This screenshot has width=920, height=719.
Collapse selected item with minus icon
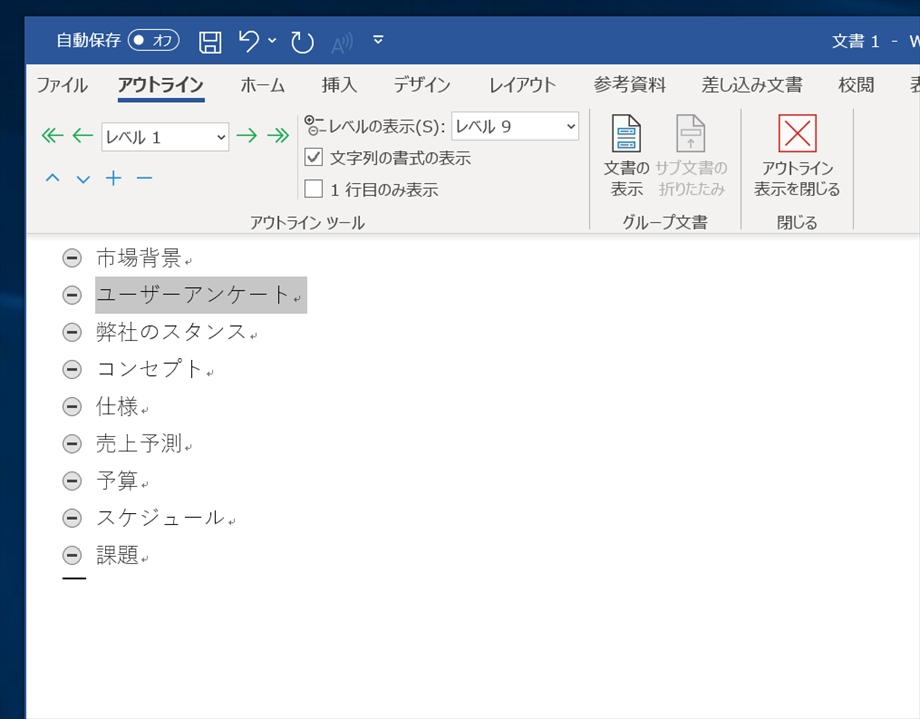[x=144, y=178]
